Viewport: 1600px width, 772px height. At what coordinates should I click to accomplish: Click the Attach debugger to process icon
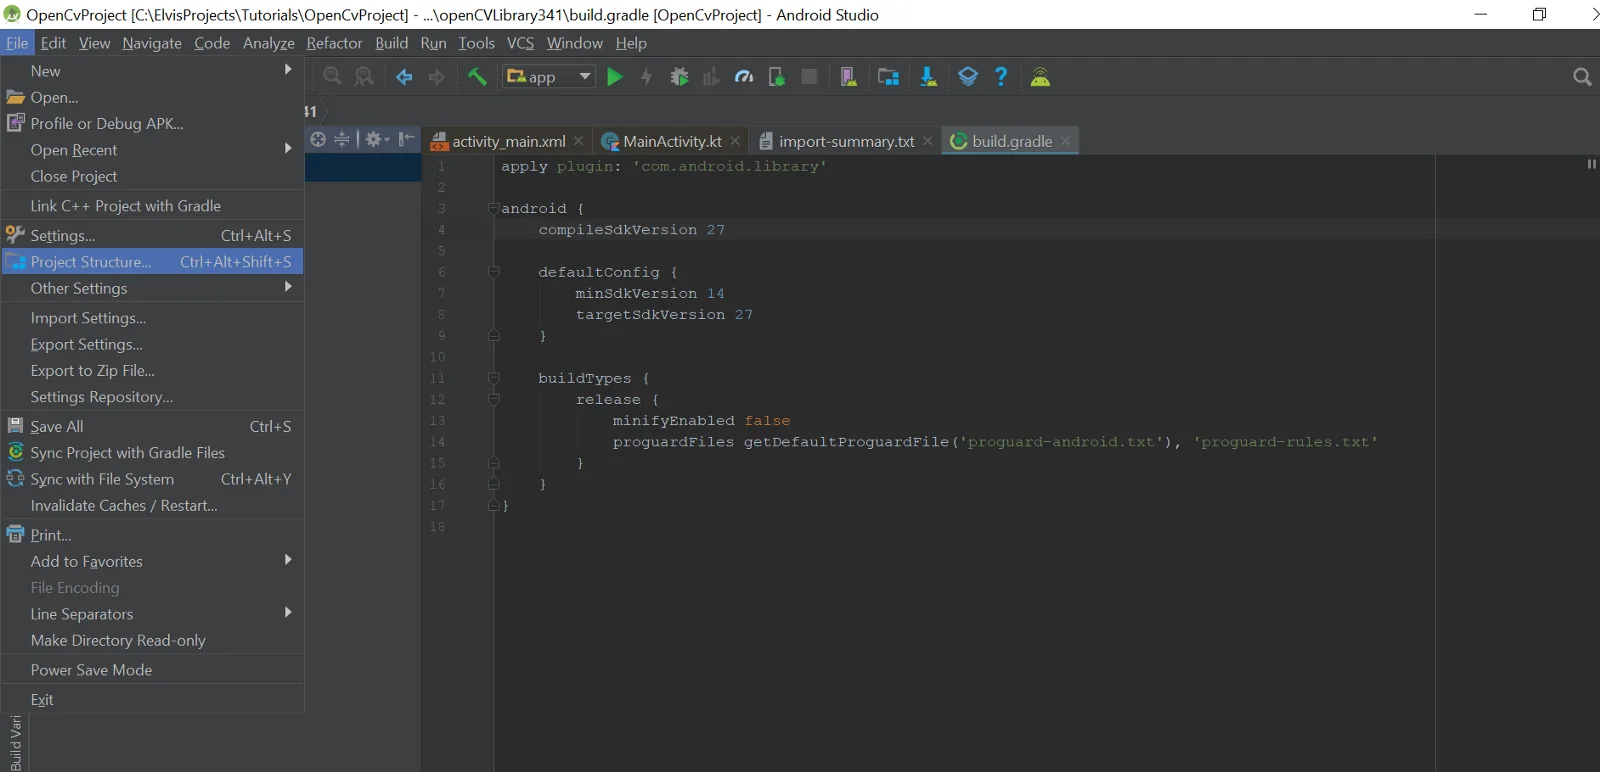(776, 77)
